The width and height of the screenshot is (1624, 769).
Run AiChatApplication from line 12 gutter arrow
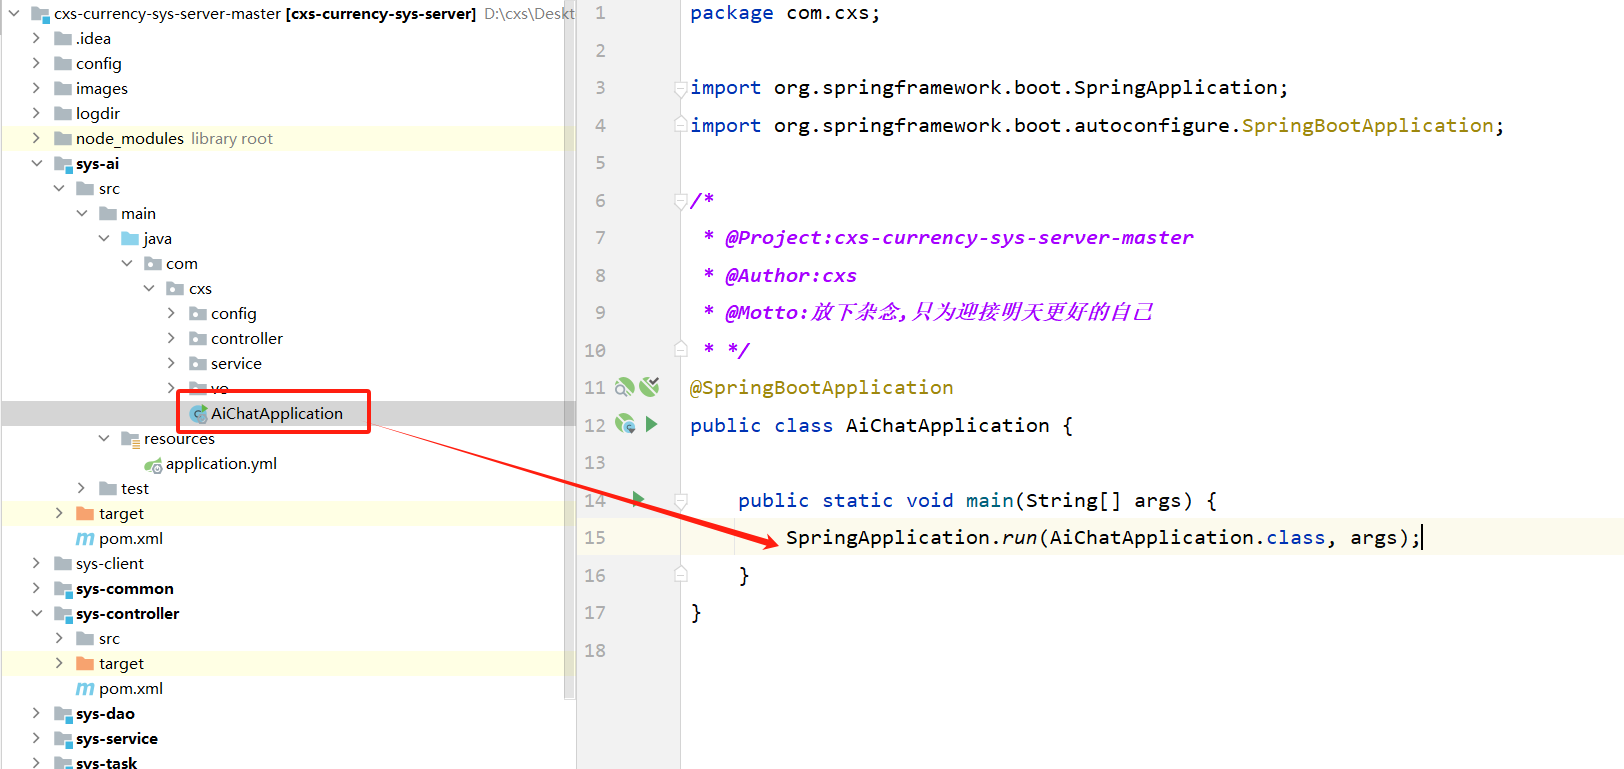[652, 424]
